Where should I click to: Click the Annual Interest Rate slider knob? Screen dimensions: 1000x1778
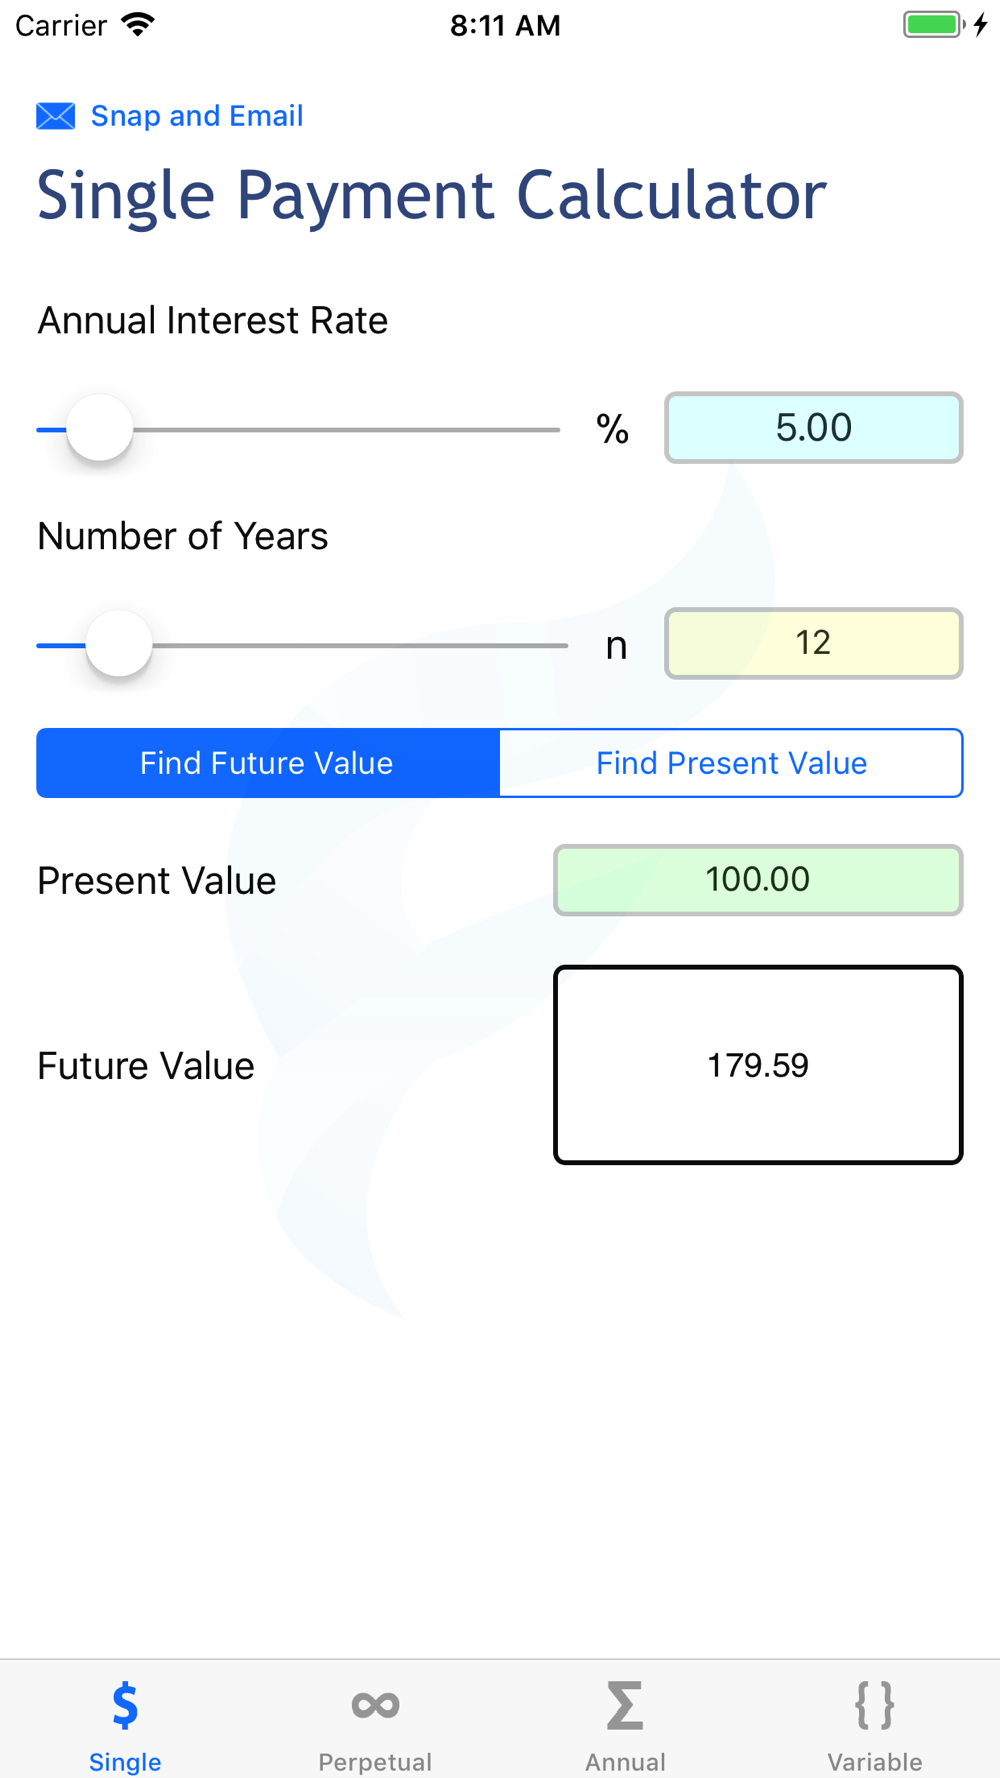click(100, 429)
